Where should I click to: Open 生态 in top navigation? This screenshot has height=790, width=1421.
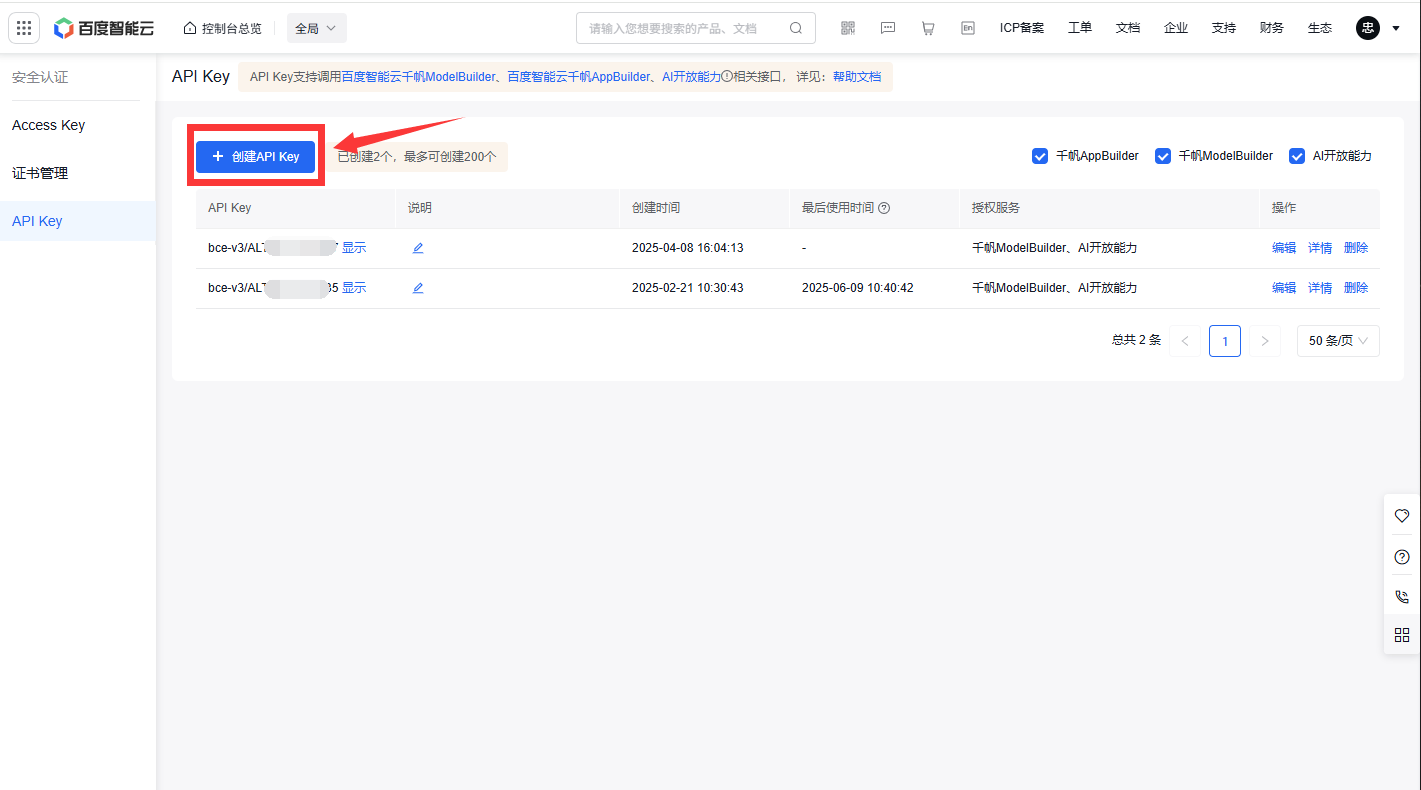(x=1320, y=28)
